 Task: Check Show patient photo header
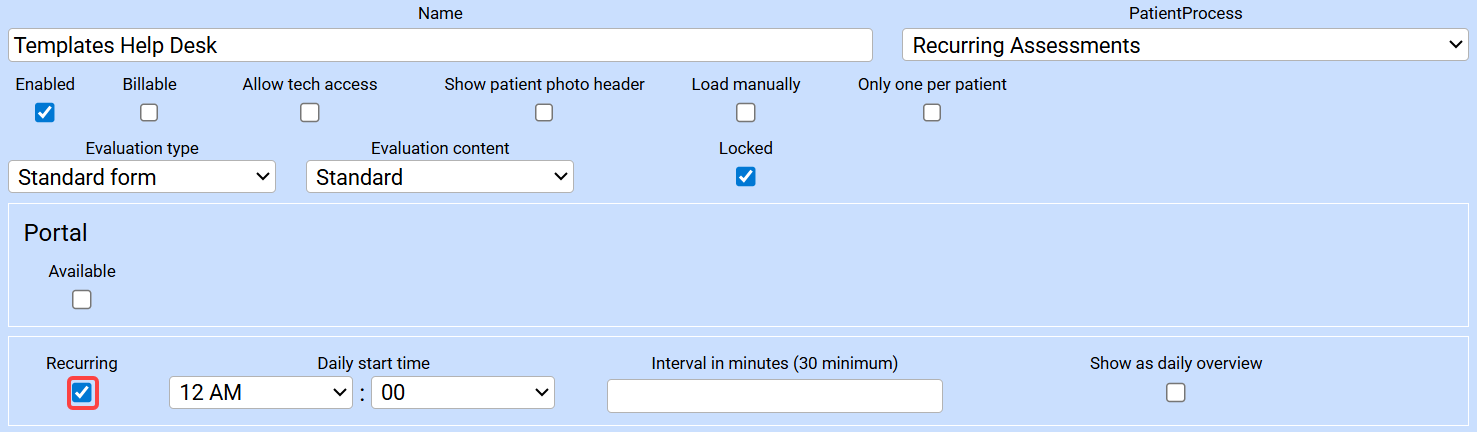pyautogui.click(x=544, y=113)
